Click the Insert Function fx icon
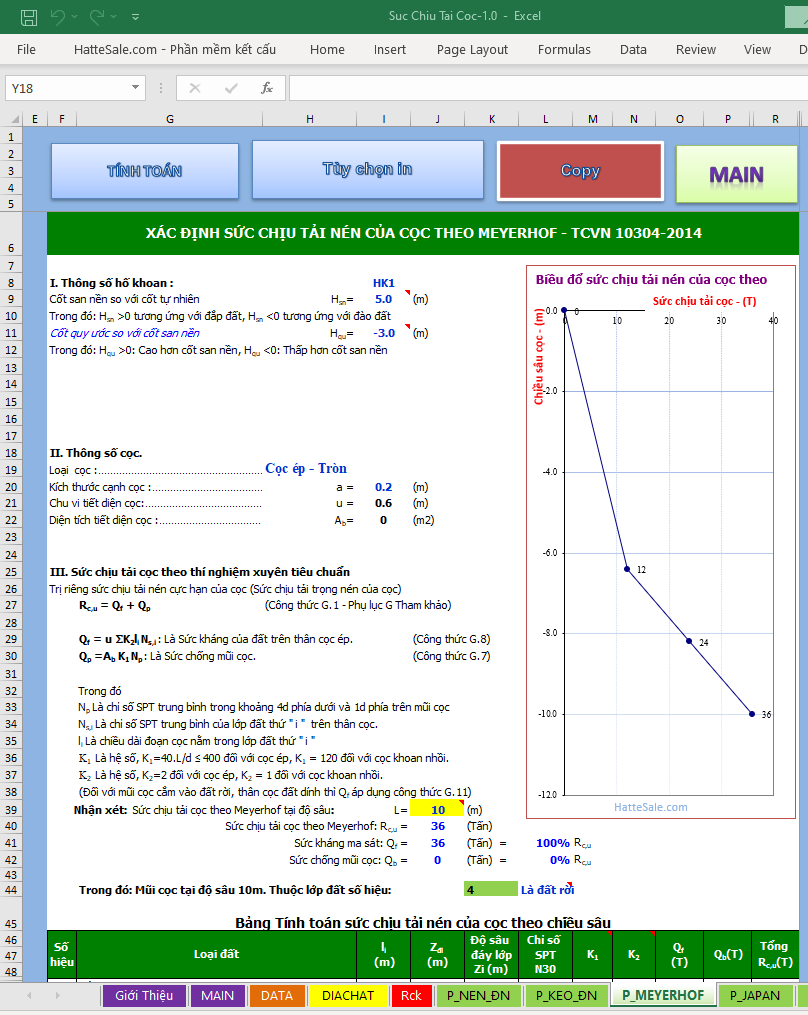808x1015 pixels. click(266, 87)
